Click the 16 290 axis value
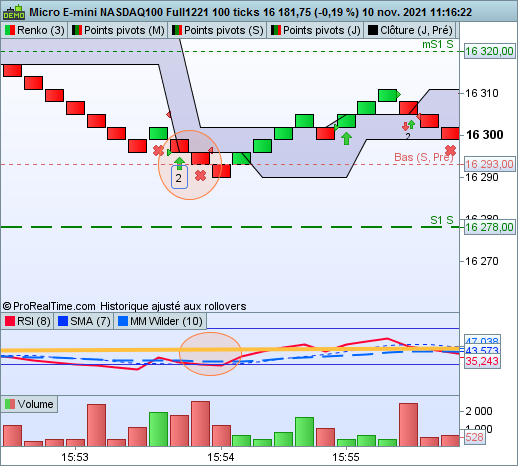Viewport: 518px width, 466px height. tap(482, 177)
